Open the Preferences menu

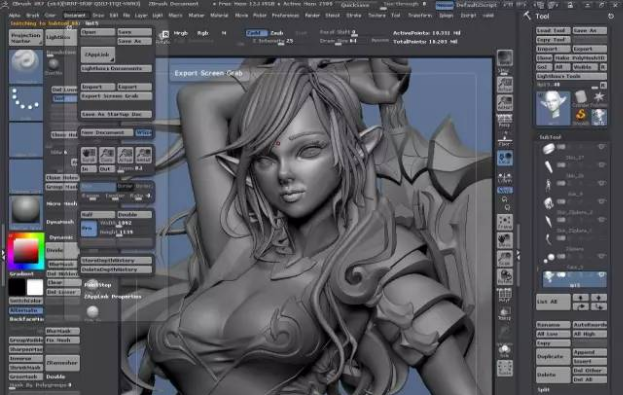[285, 15]
